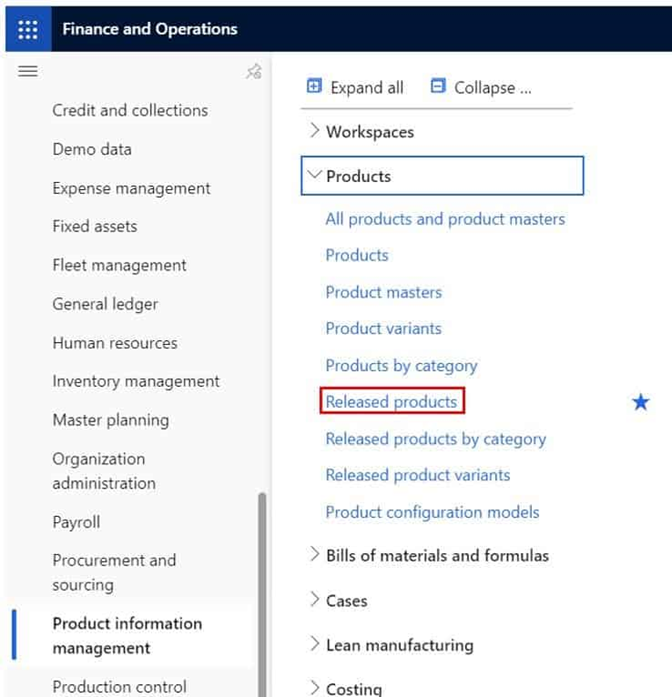The height and width of the screenshot is (697, 672).
Task: Click the Collapse ... text label
Action: 493,88
